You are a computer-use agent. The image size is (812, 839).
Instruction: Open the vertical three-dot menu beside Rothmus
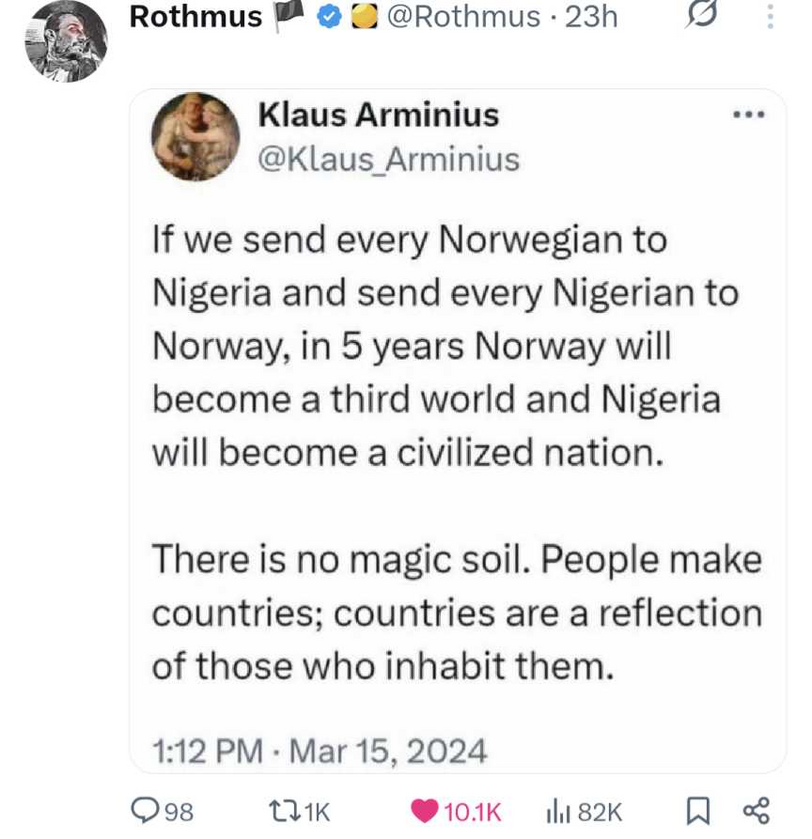point(769,17)
